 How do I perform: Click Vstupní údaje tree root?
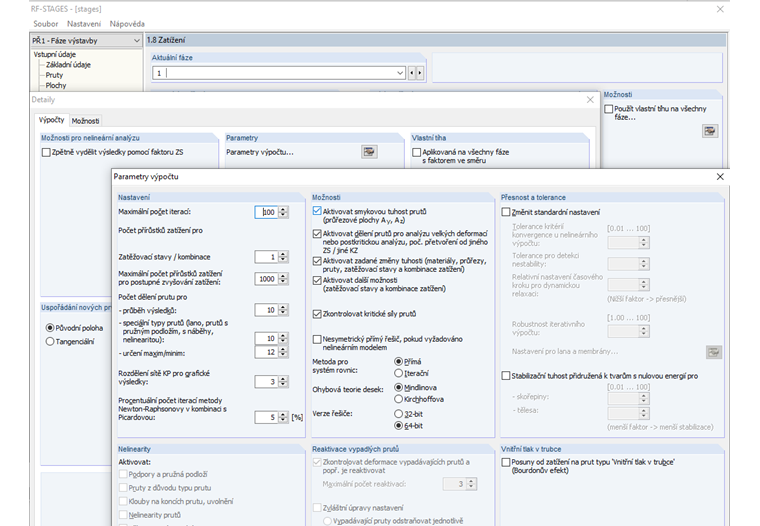coord(54,54)
